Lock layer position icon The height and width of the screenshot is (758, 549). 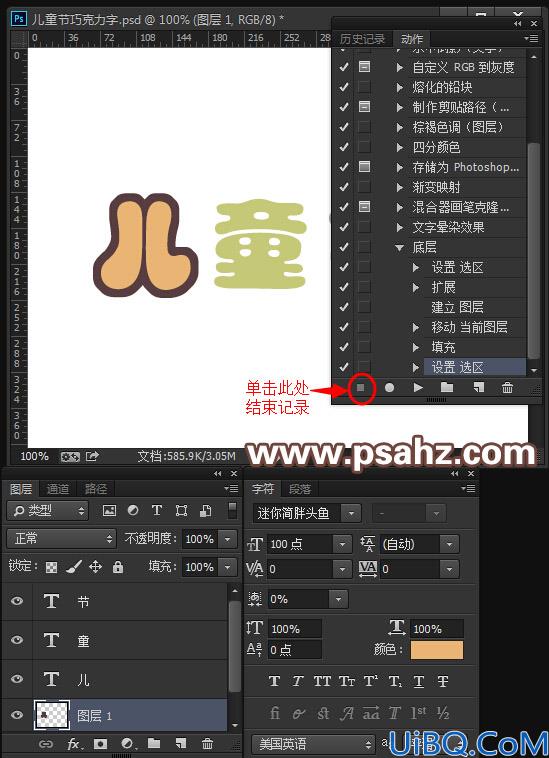point(96,567)
